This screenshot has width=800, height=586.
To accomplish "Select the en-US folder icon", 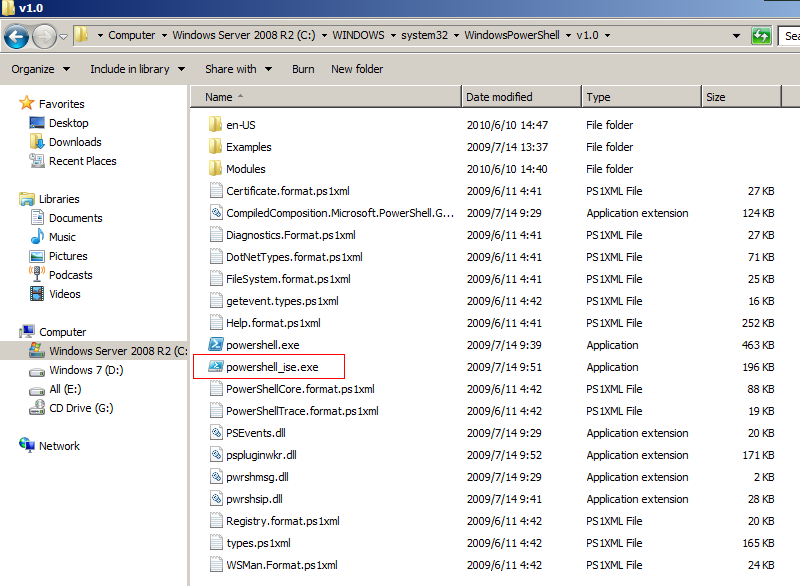I will coord(216,124).
